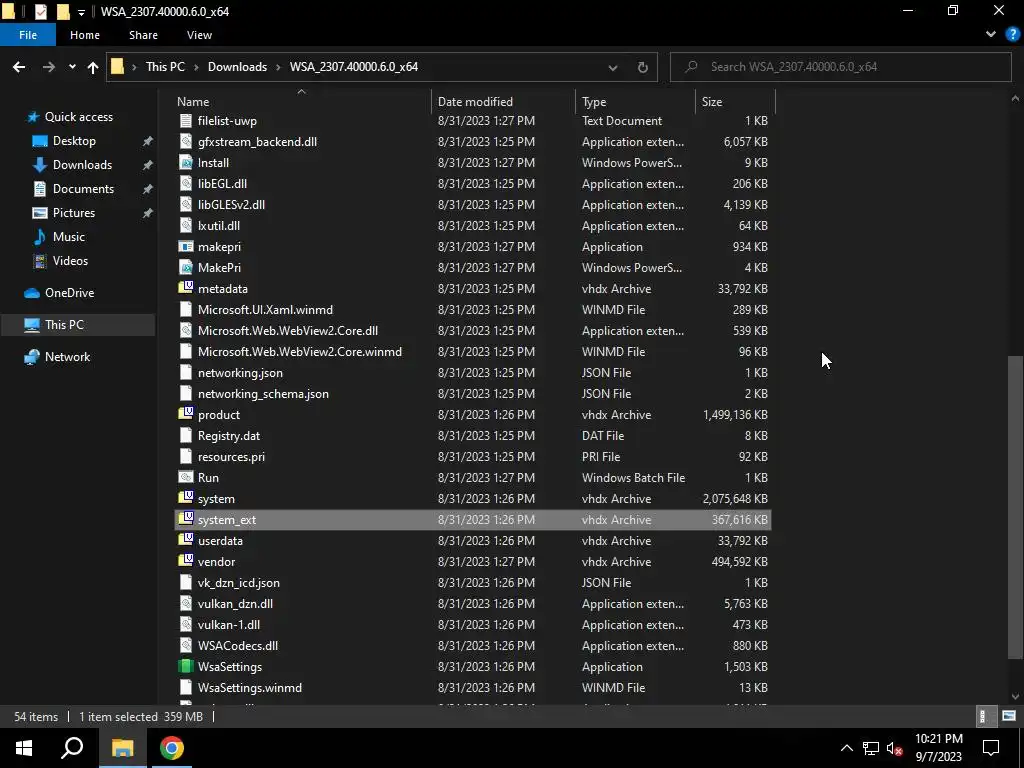Refresh the current folder
Screen dimensions: 1024x768
pyautogui.click(x=643, y=67)
